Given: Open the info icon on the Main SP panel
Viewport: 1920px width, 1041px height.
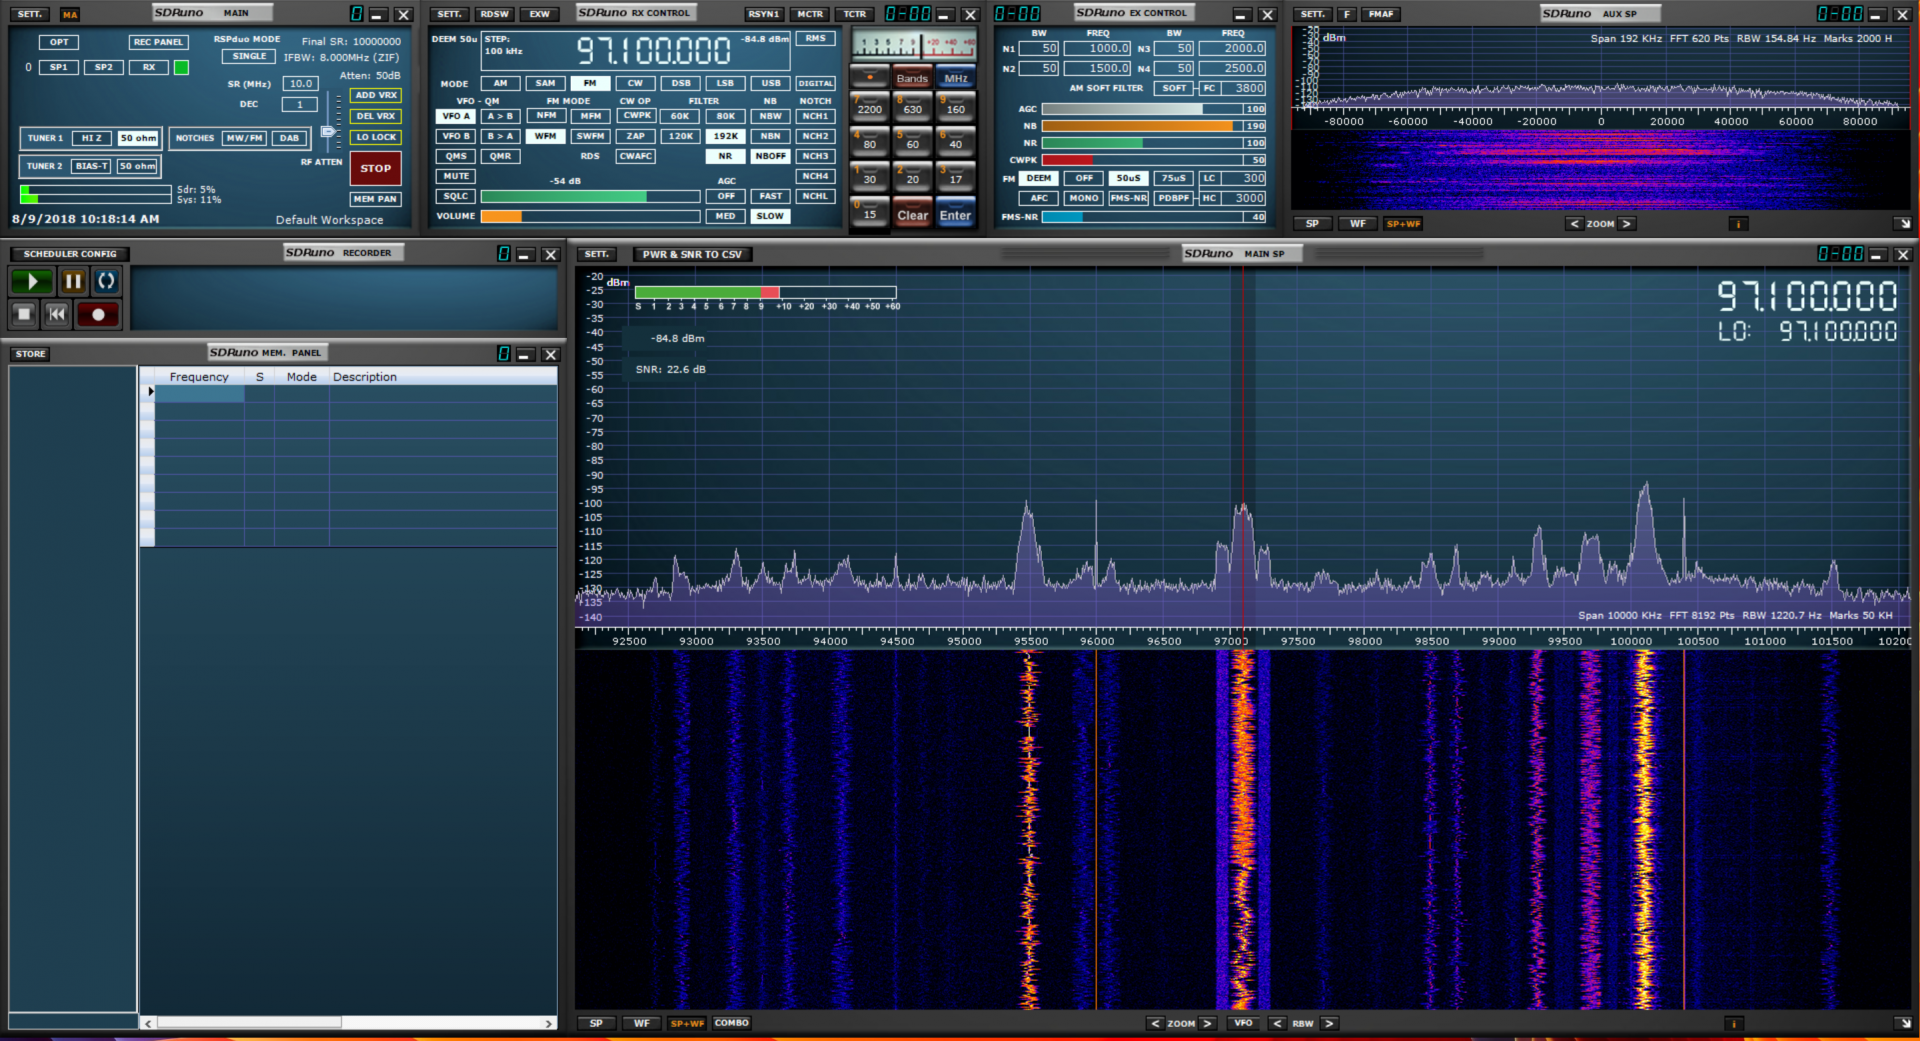Looking at the screenshot, I should (x=1735, y=1023).
